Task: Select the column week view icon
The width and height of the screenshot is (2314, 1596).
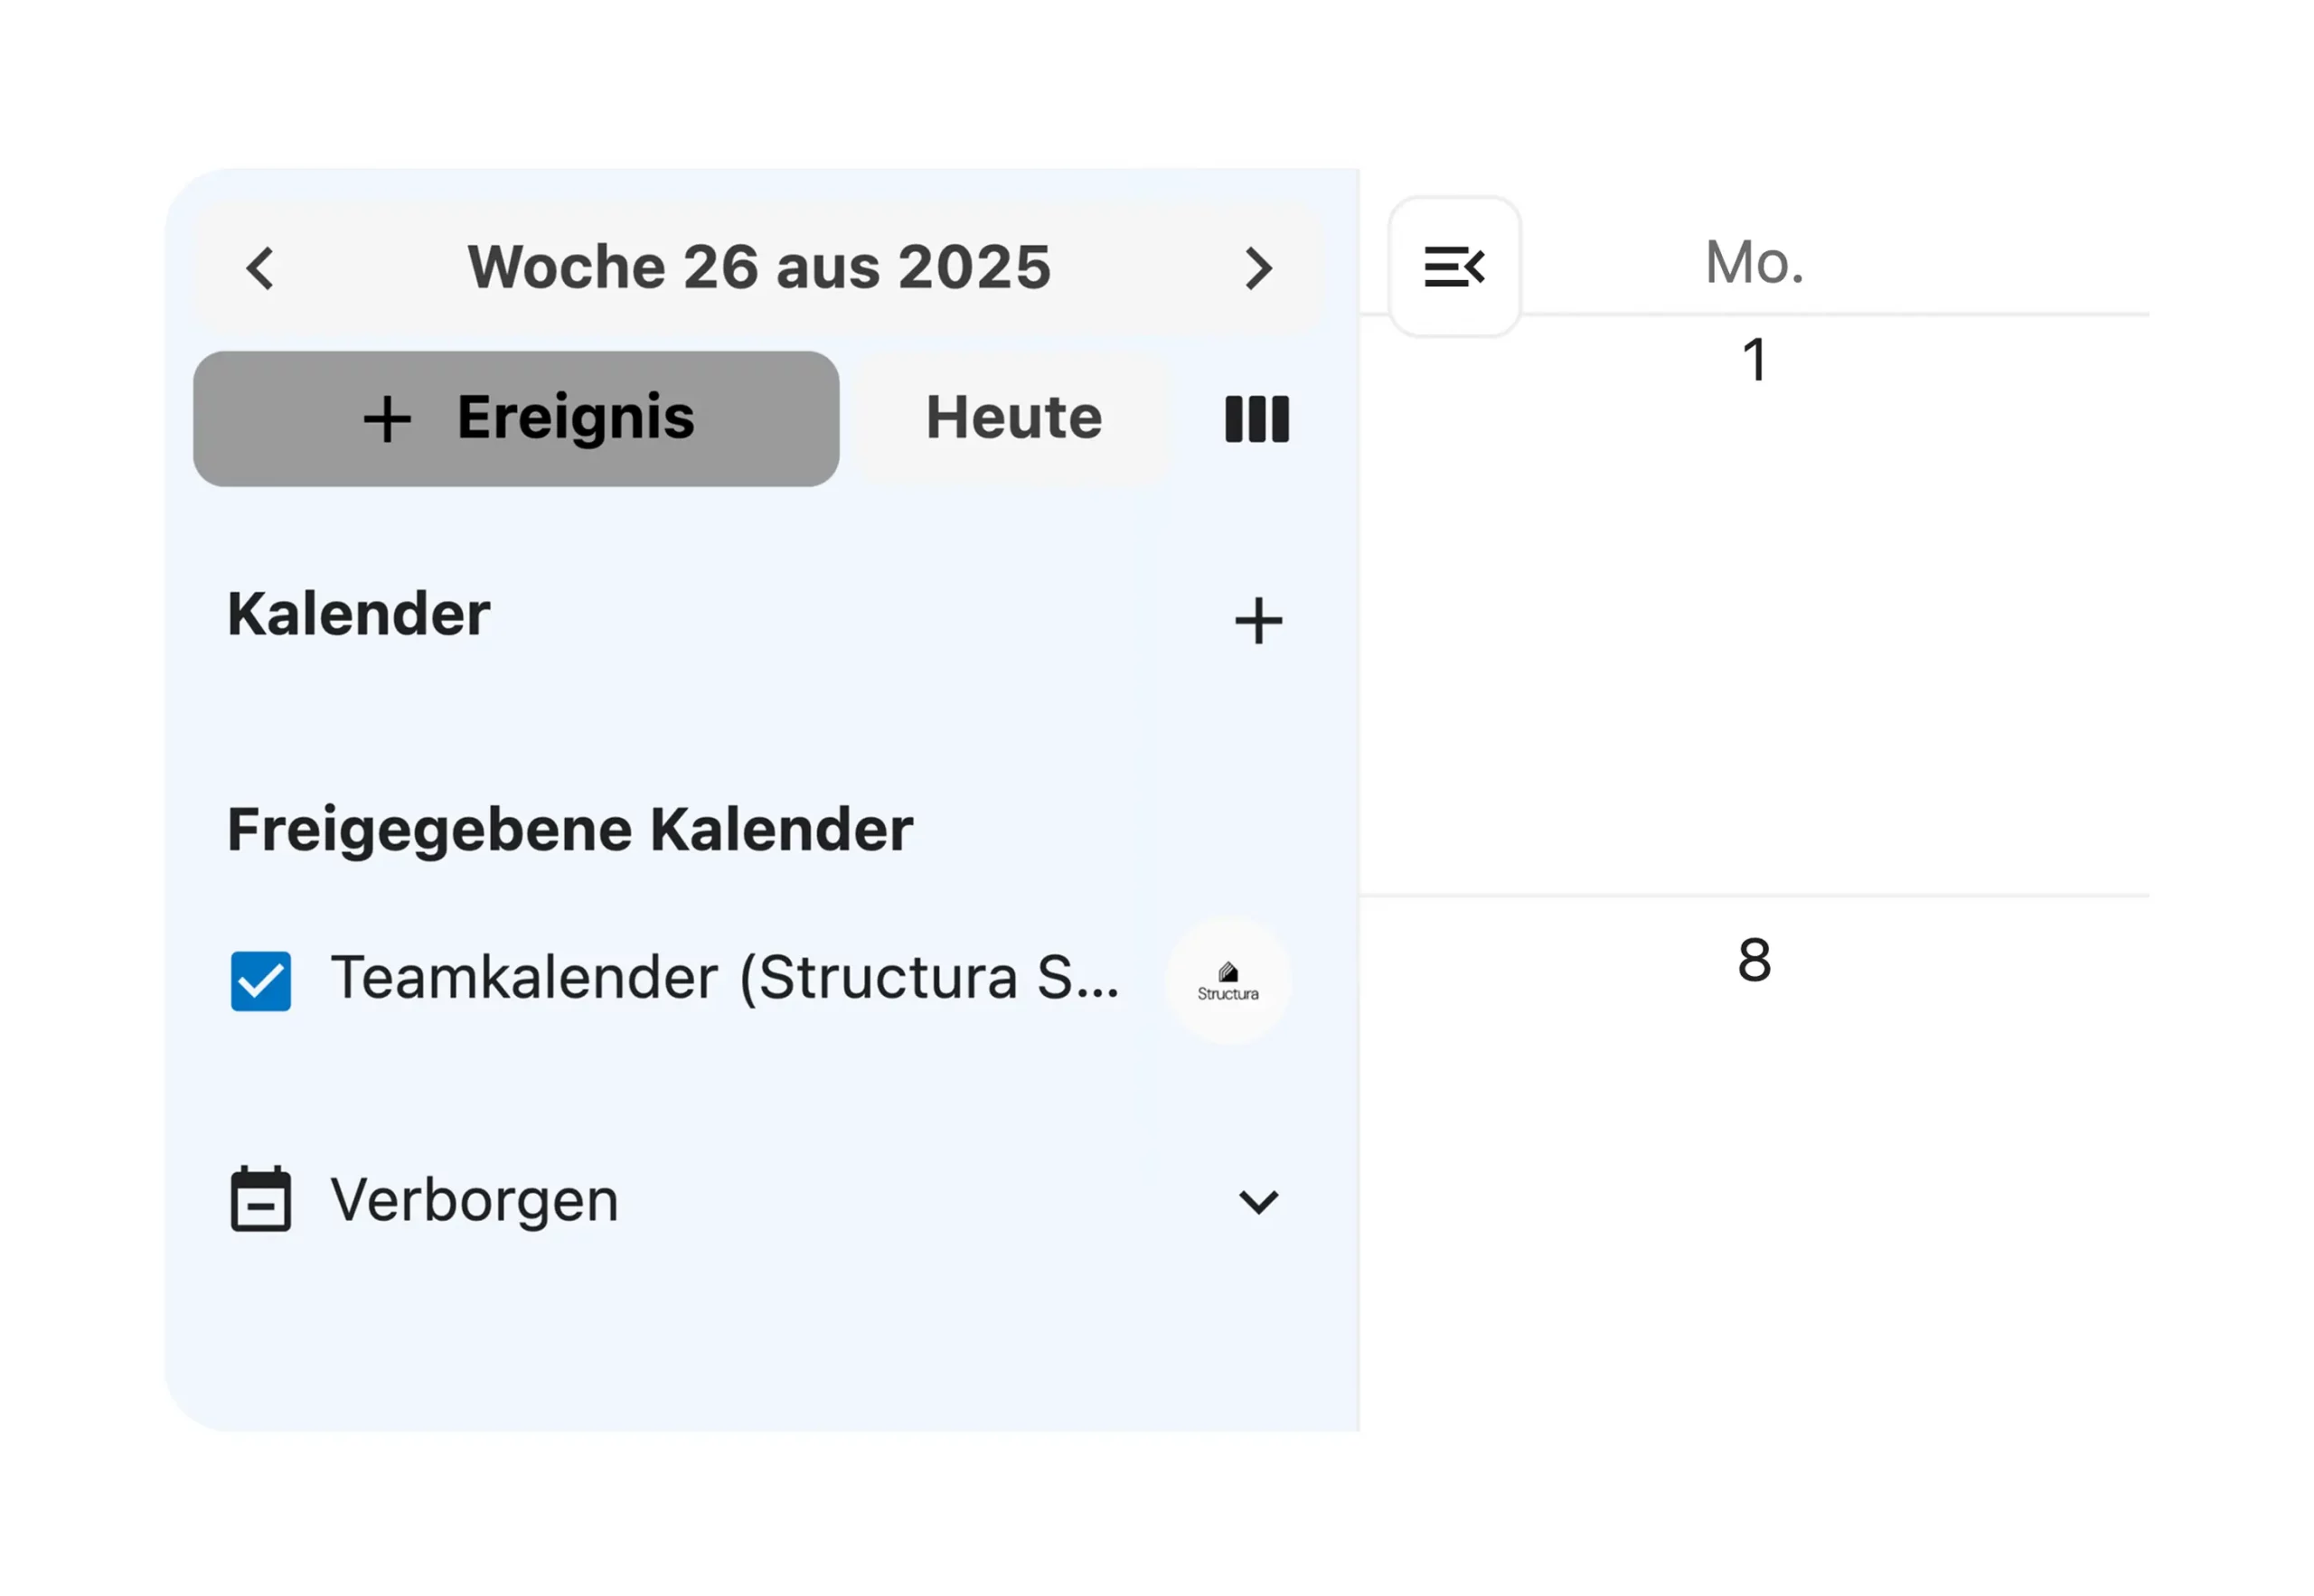Action: pos(1256,418)
